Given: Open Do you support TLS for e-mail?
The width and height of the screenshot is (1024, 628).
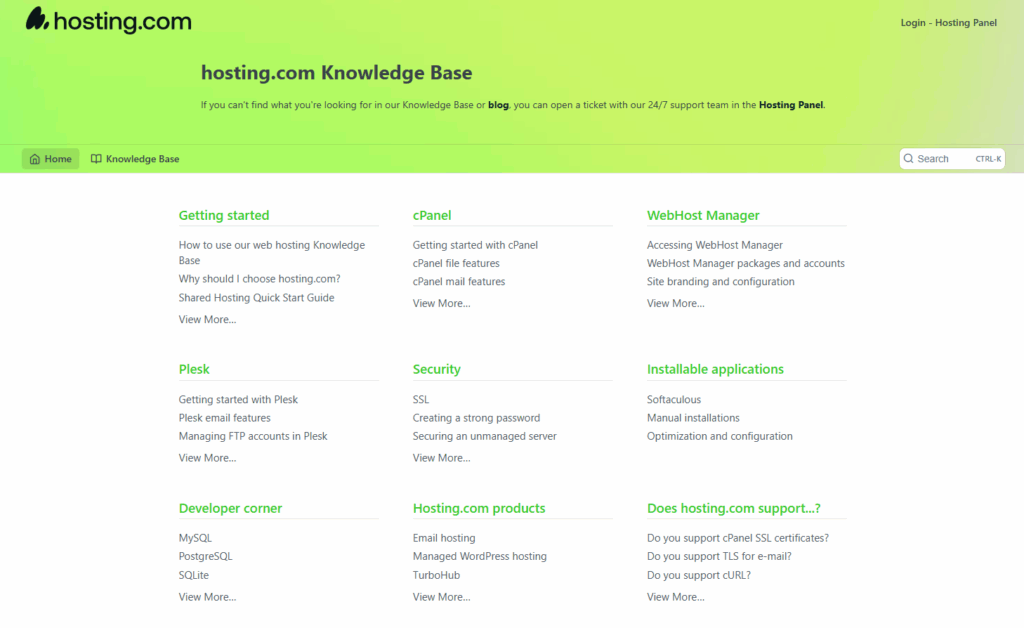Looking at the screenshot, I should [x=718, y=556].
